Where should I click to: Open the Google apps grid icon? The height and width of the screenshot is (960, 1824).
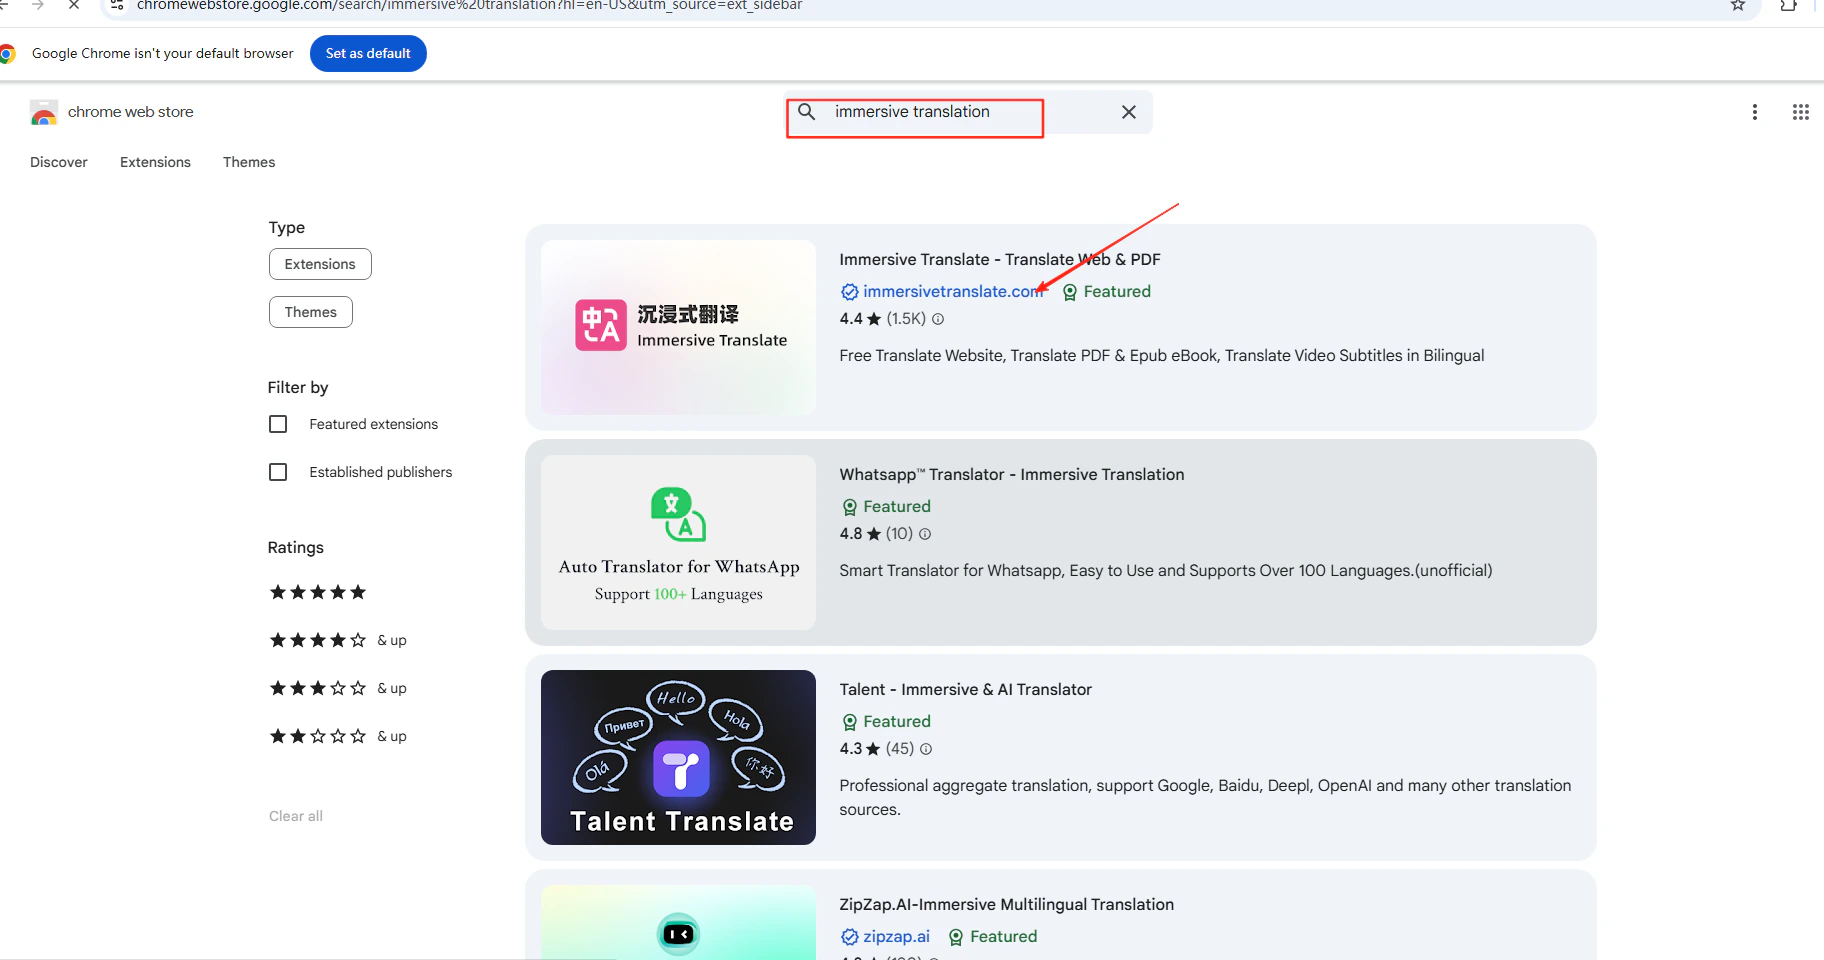pos(1800,112)
